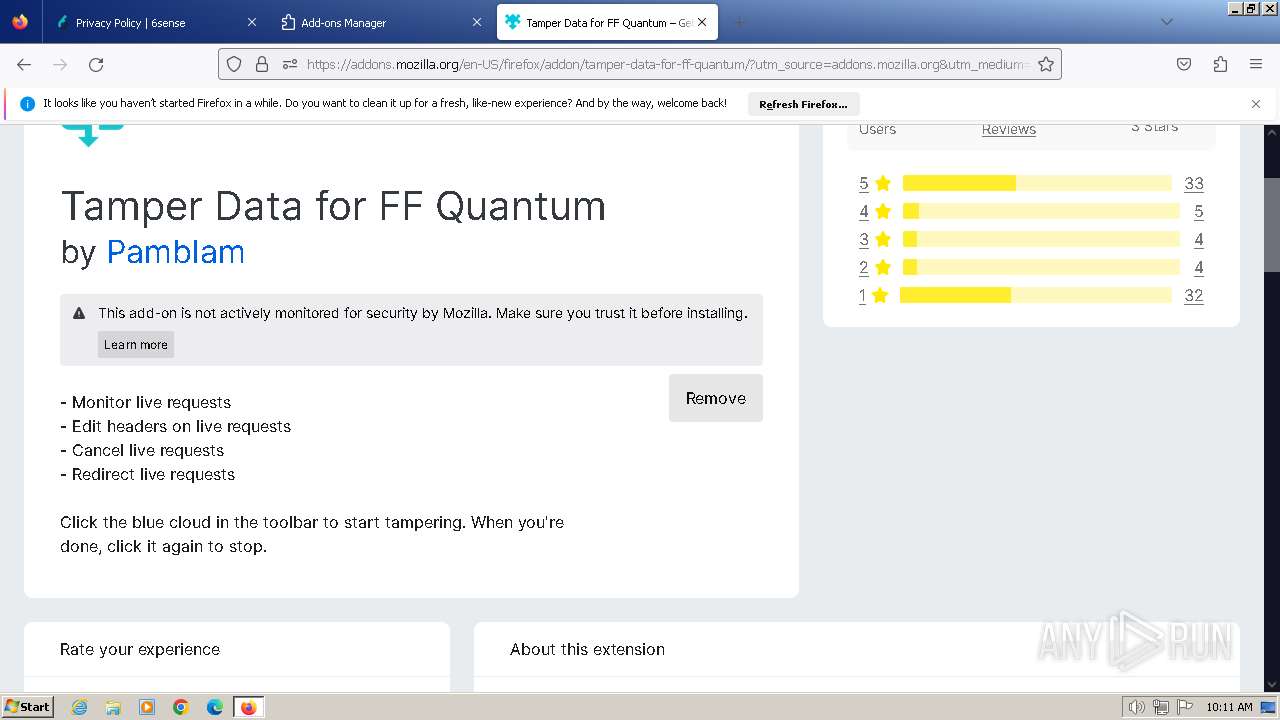Open site permissions icon in address bar
Image resolution: width=1280 pixels, height=720 pixels.
pos(290,64)
